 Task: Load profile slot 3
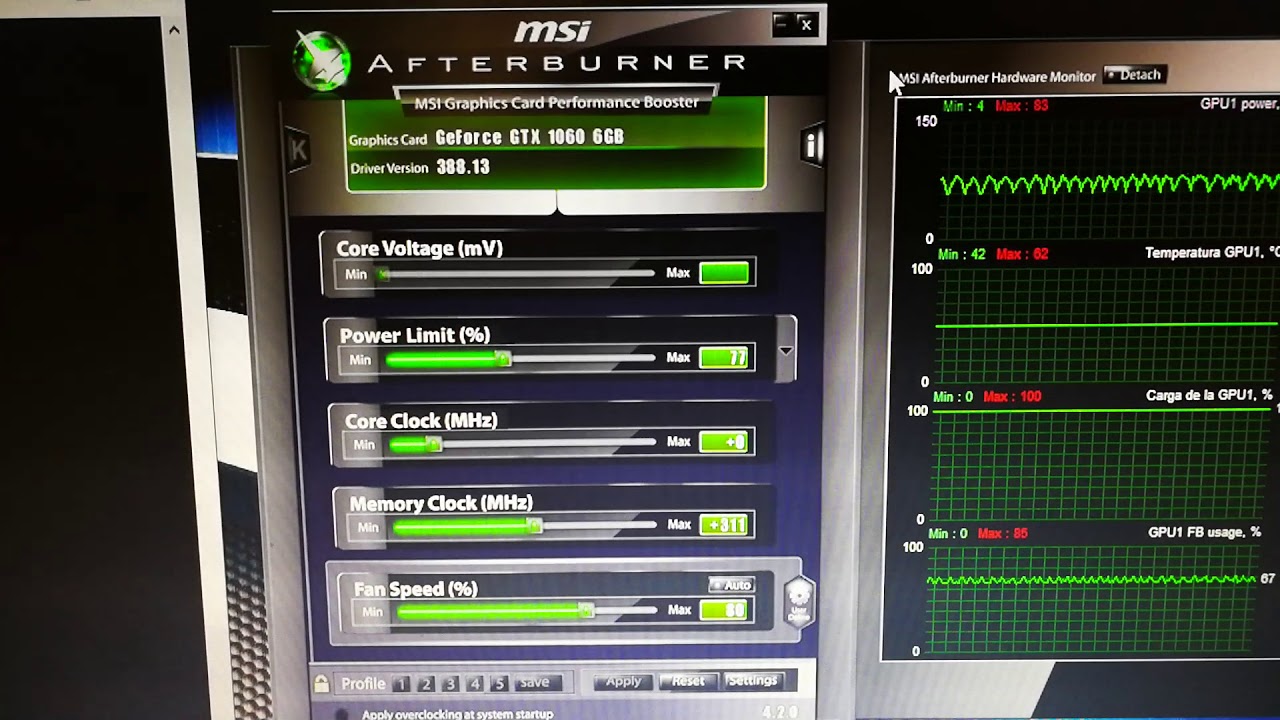pos(450,684)
